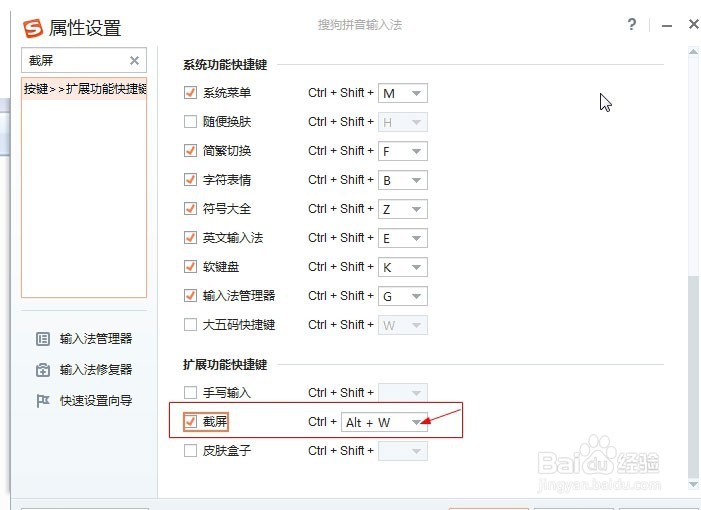Click the search field containing 截屏
701x510 pixels.
(x=84, y=60)
